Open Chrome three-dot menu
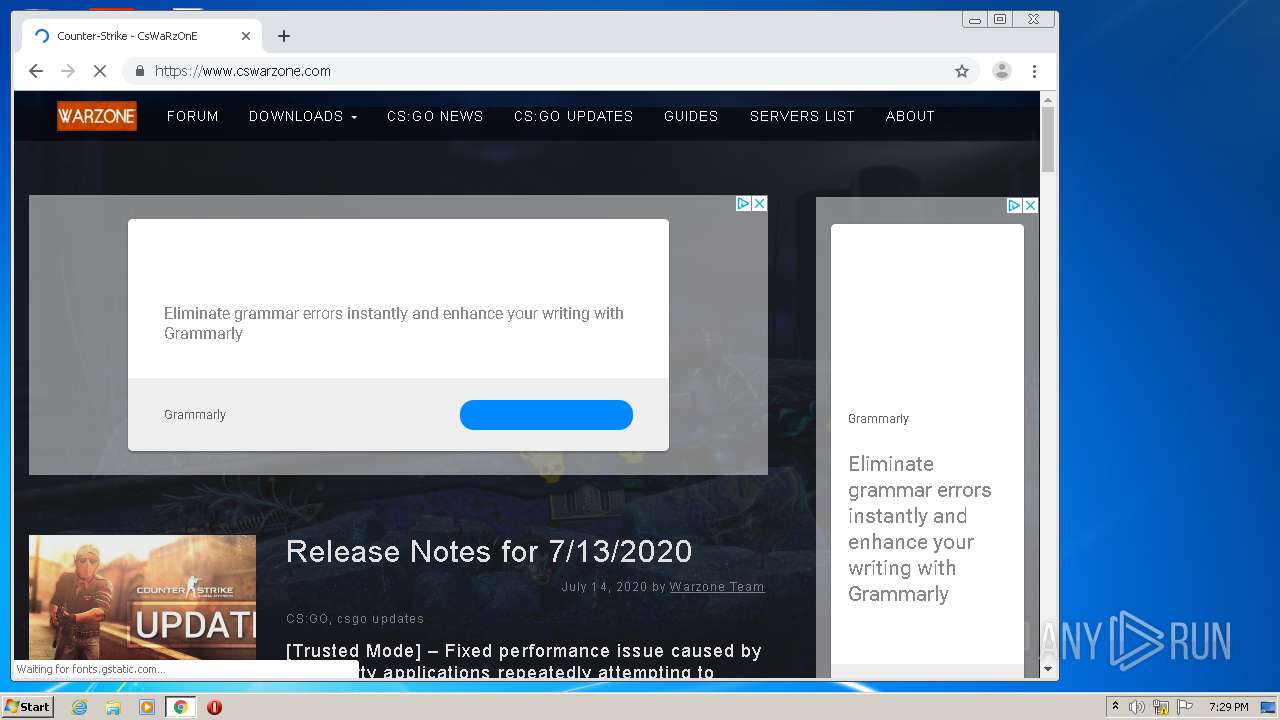This screenshot has height=720, width=1280. pyautogui.click(x=1034, y=71)
